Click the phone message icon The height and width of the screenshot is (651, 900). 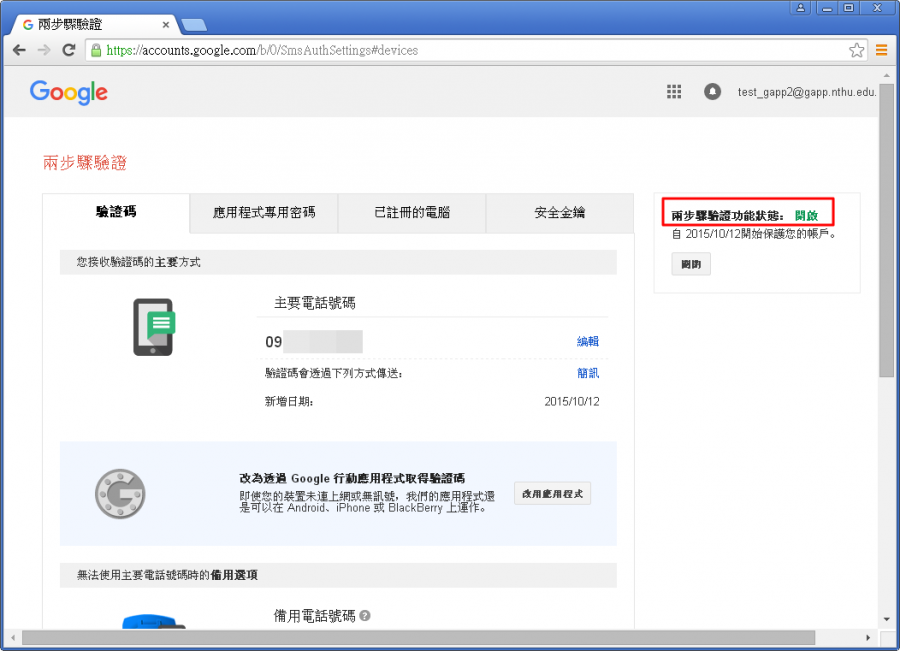click(x=154, y=326)
